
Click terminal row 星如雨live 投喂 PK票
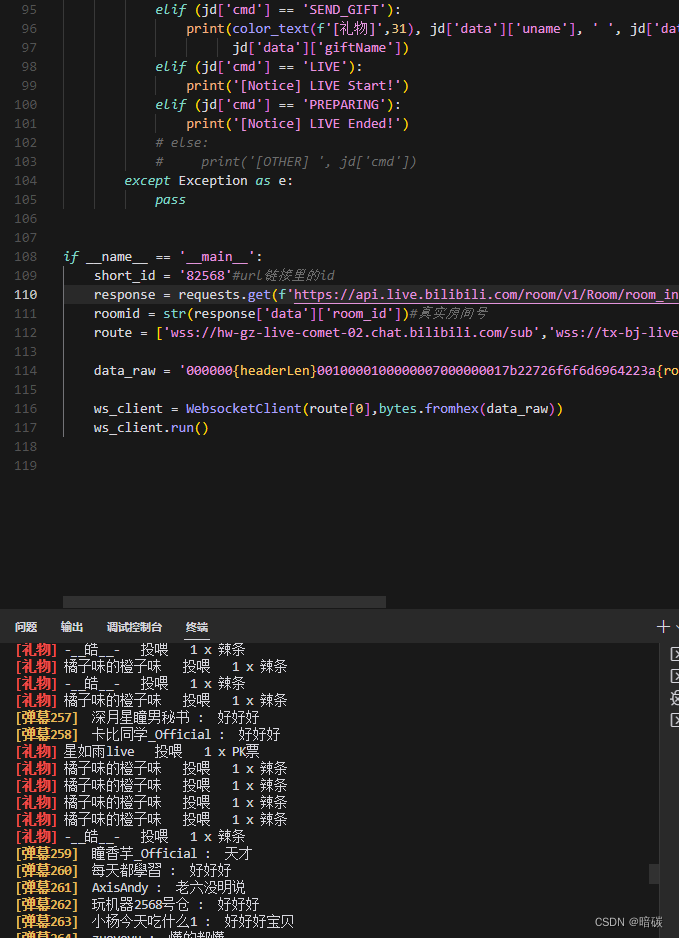(x=138, y=751)
